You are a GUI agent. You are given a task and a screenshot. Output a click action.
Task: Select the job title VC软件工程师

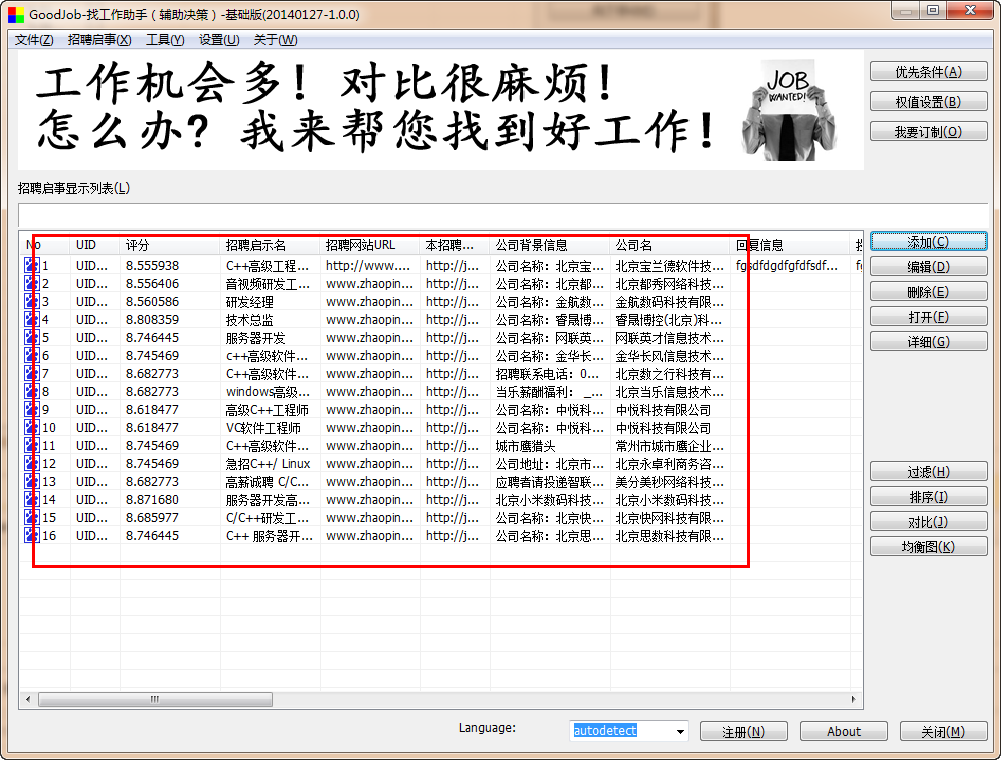(263, 427)
